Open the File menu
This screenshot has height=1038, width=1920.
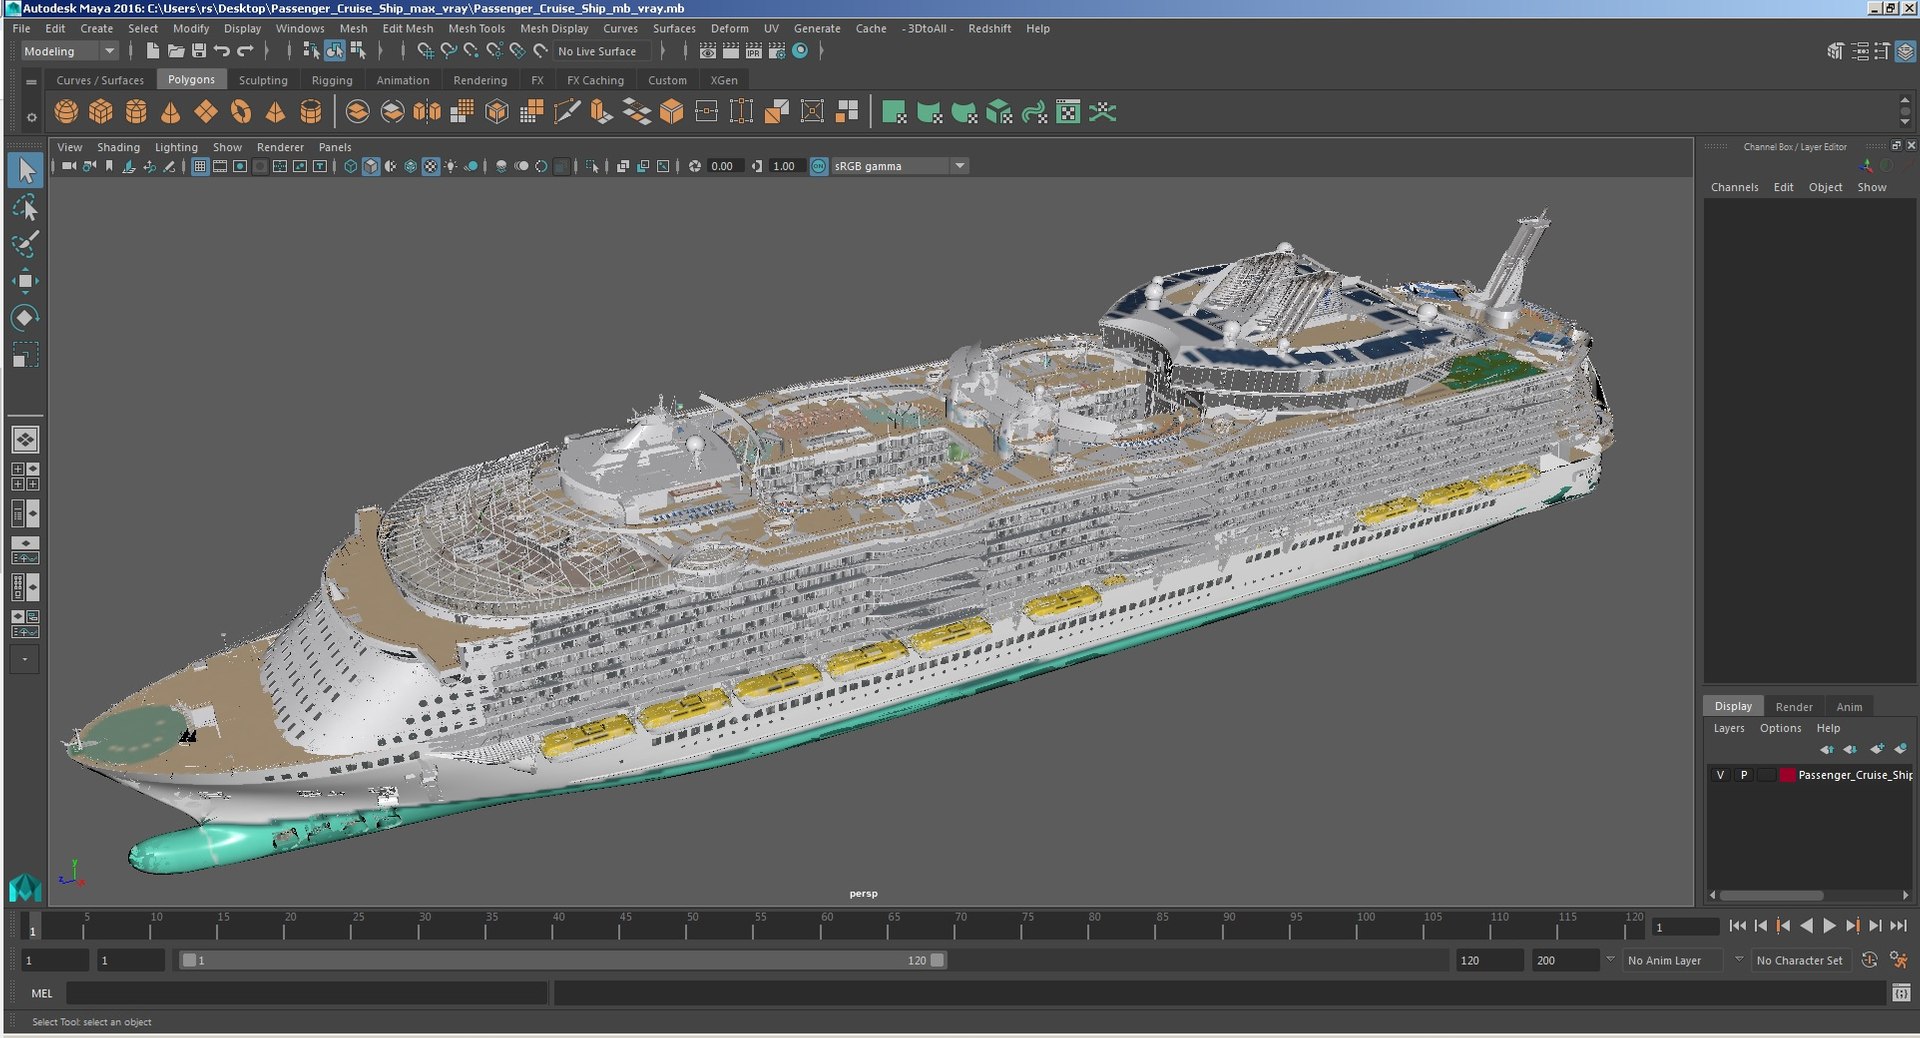21,28
